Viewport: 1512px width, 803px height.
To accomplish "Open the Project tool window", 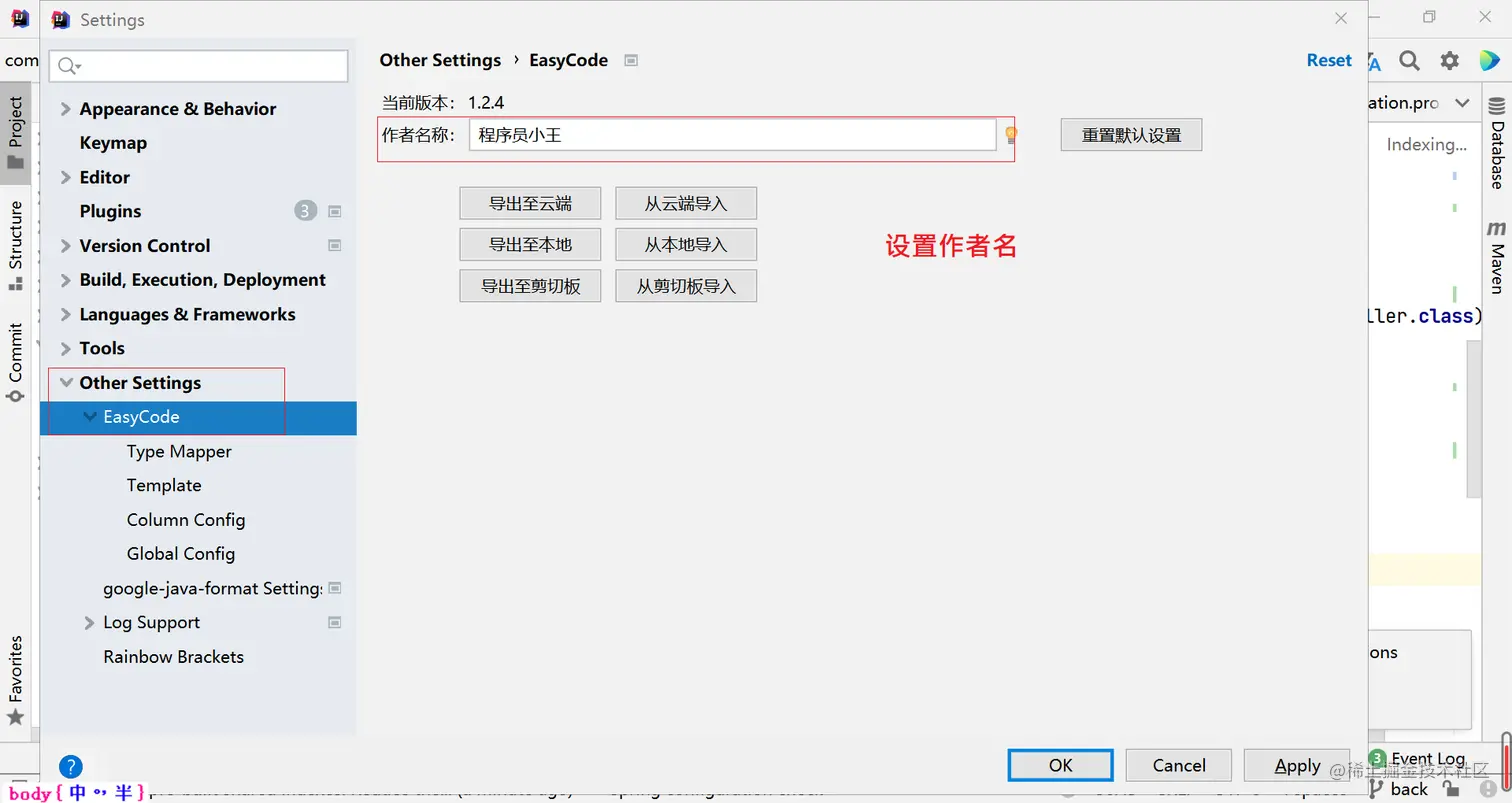I will pos(16,132).
